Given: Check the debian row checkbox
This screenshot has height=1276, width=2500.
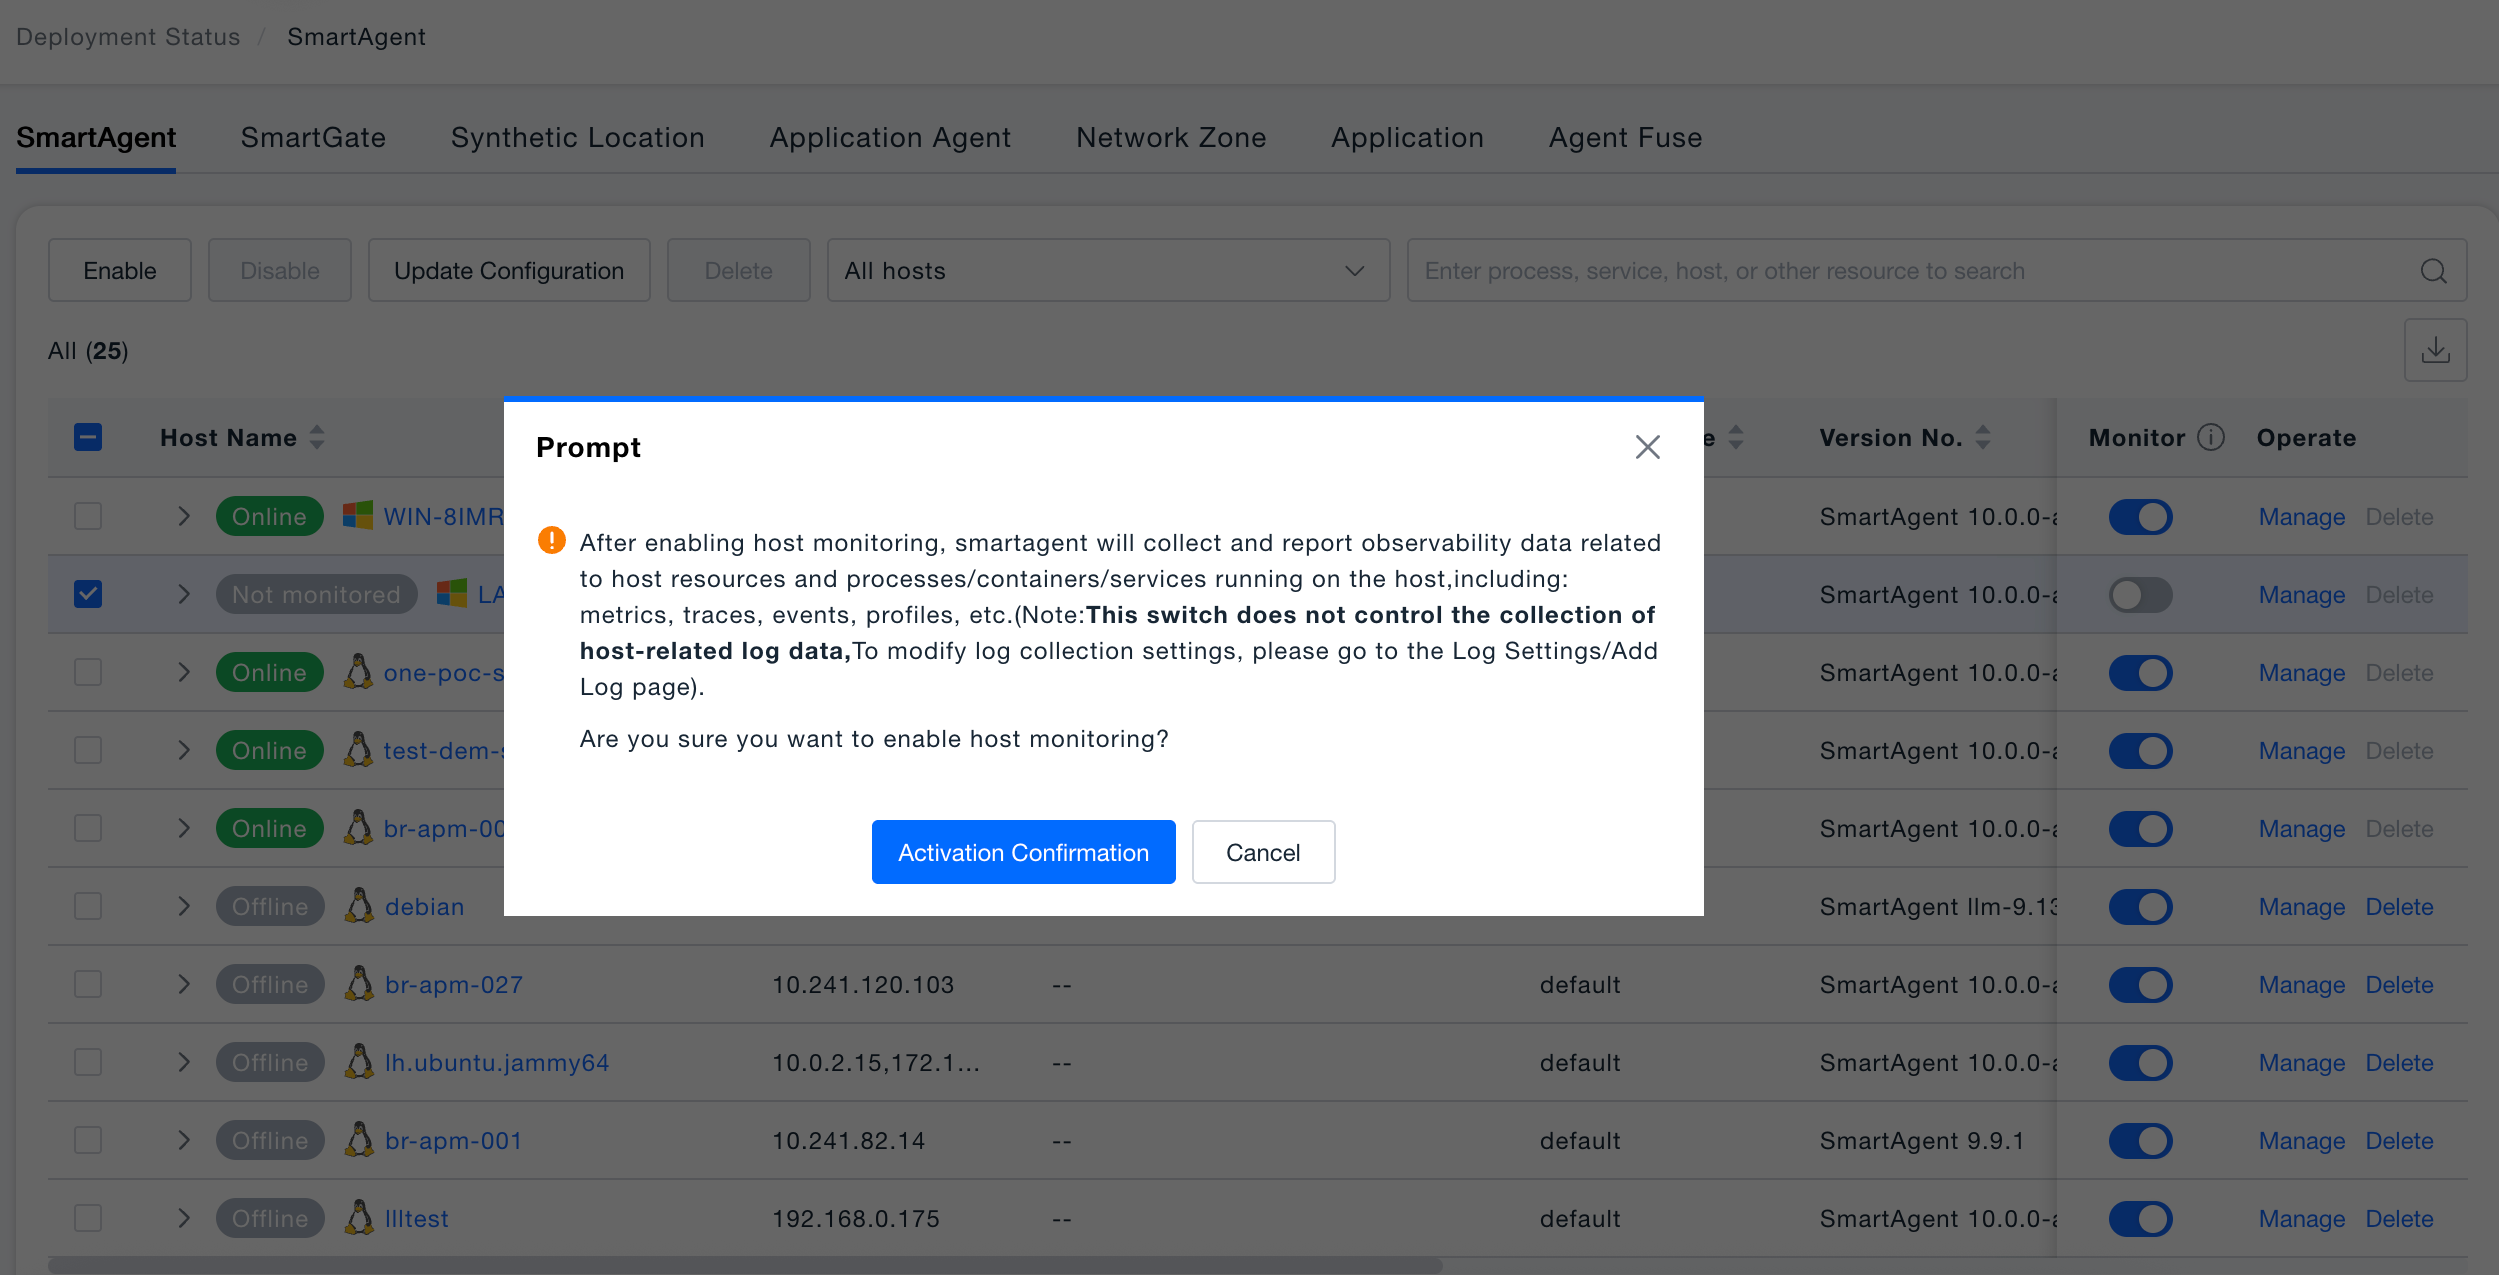Looking at the screenshot, I should (88, 906).
